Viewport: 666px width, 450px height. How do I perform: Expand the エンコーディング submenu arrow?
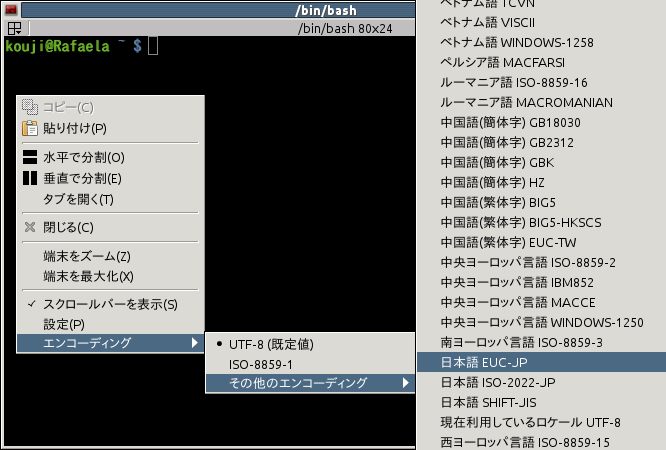[x=195, y=342]
